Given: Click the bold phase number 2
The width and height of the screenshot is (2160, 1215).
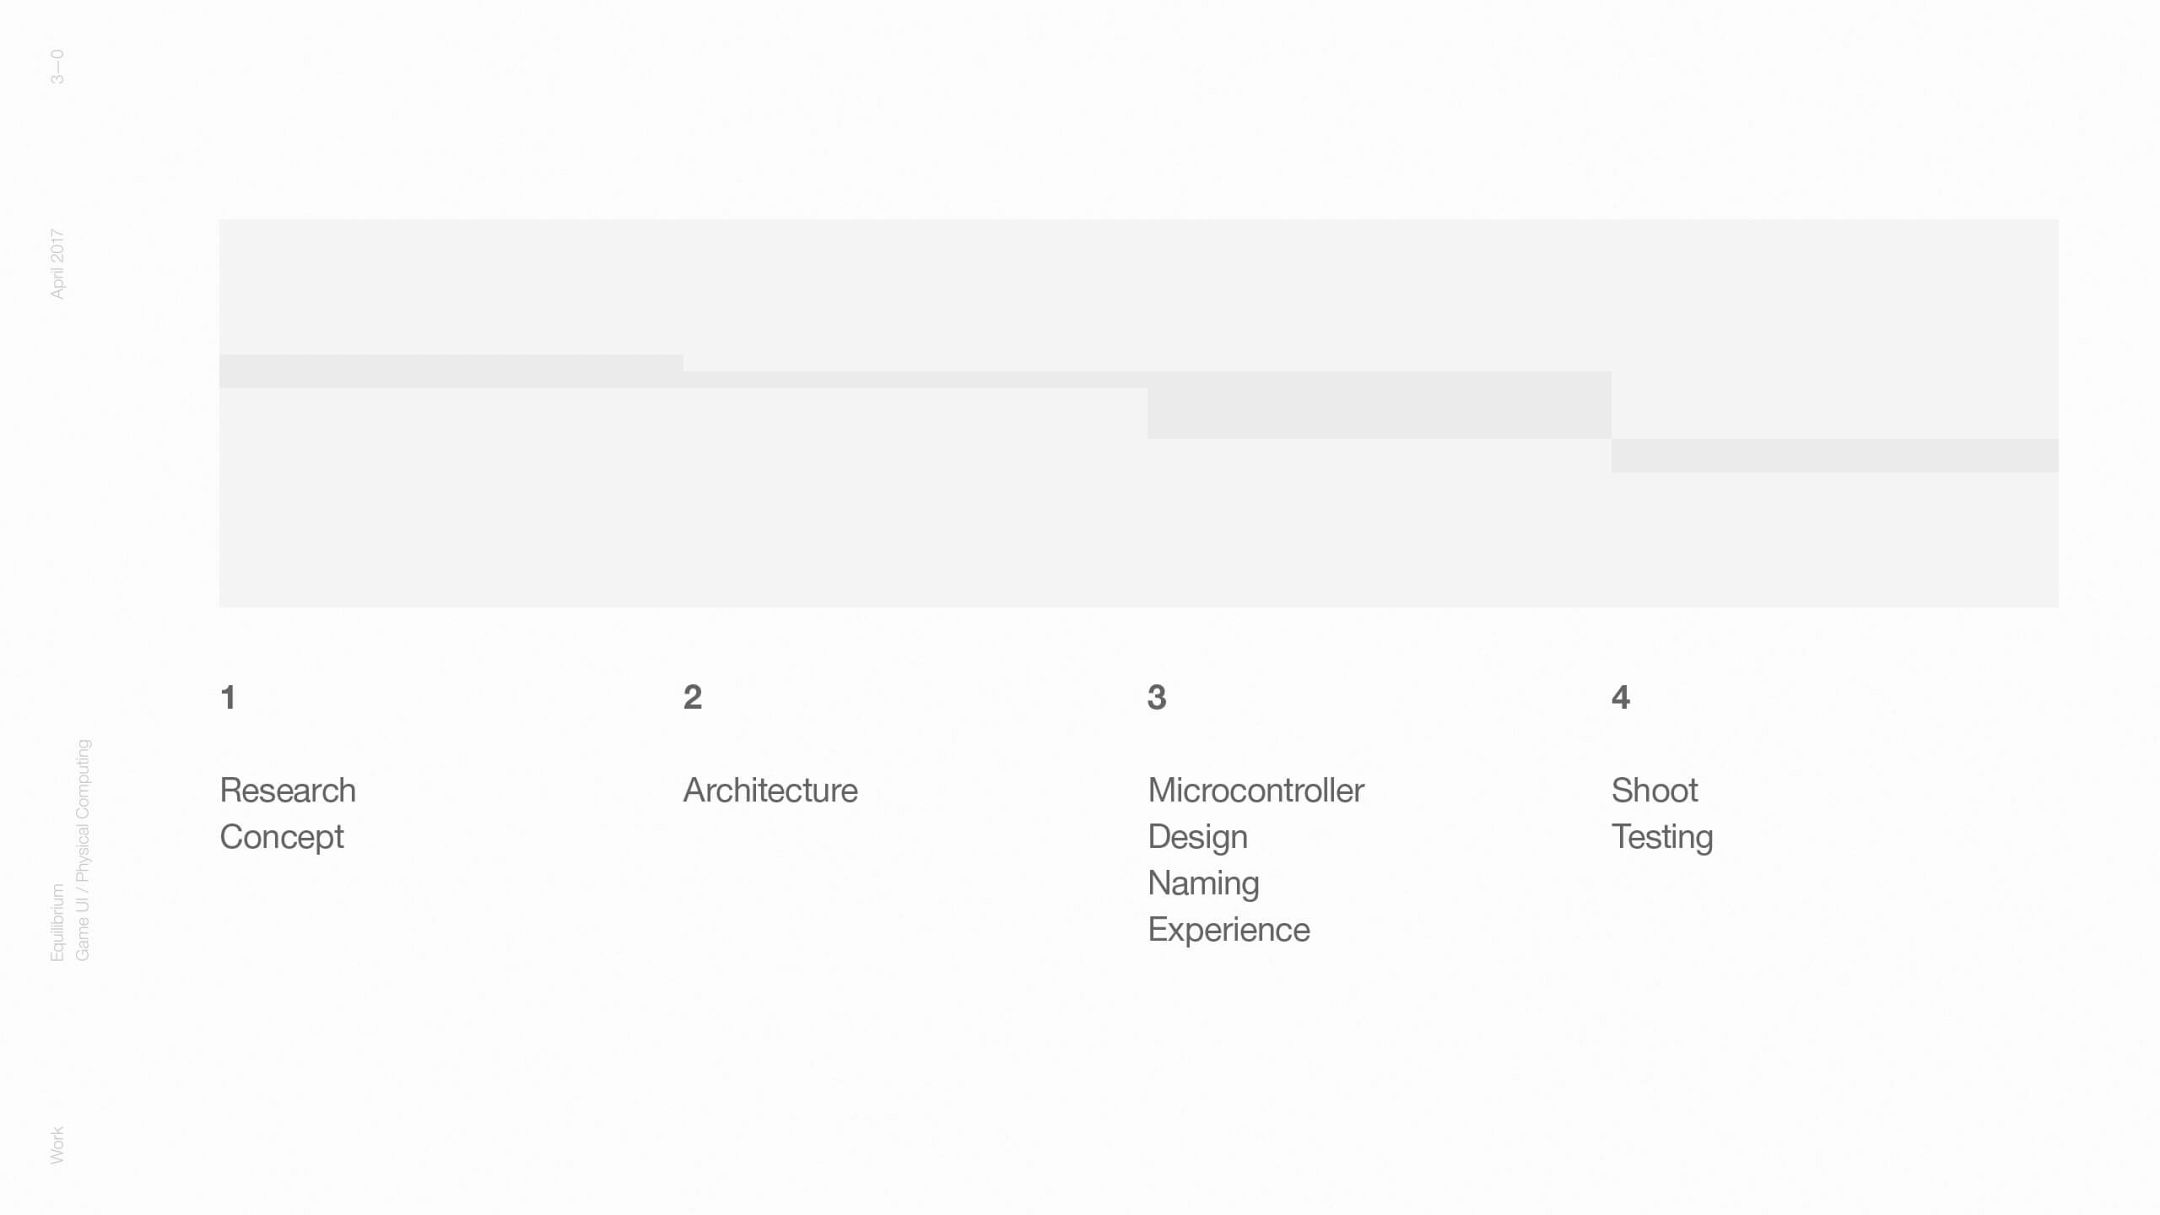Looking at the screenshot, I should [x=692, y=697].
